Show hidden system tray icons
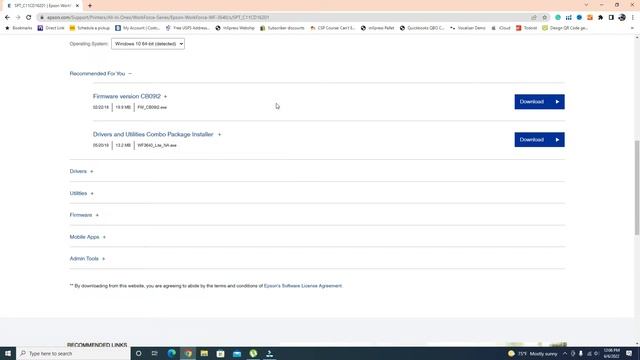Viewport: 640px width, 360px height. (x=565, y=353)
